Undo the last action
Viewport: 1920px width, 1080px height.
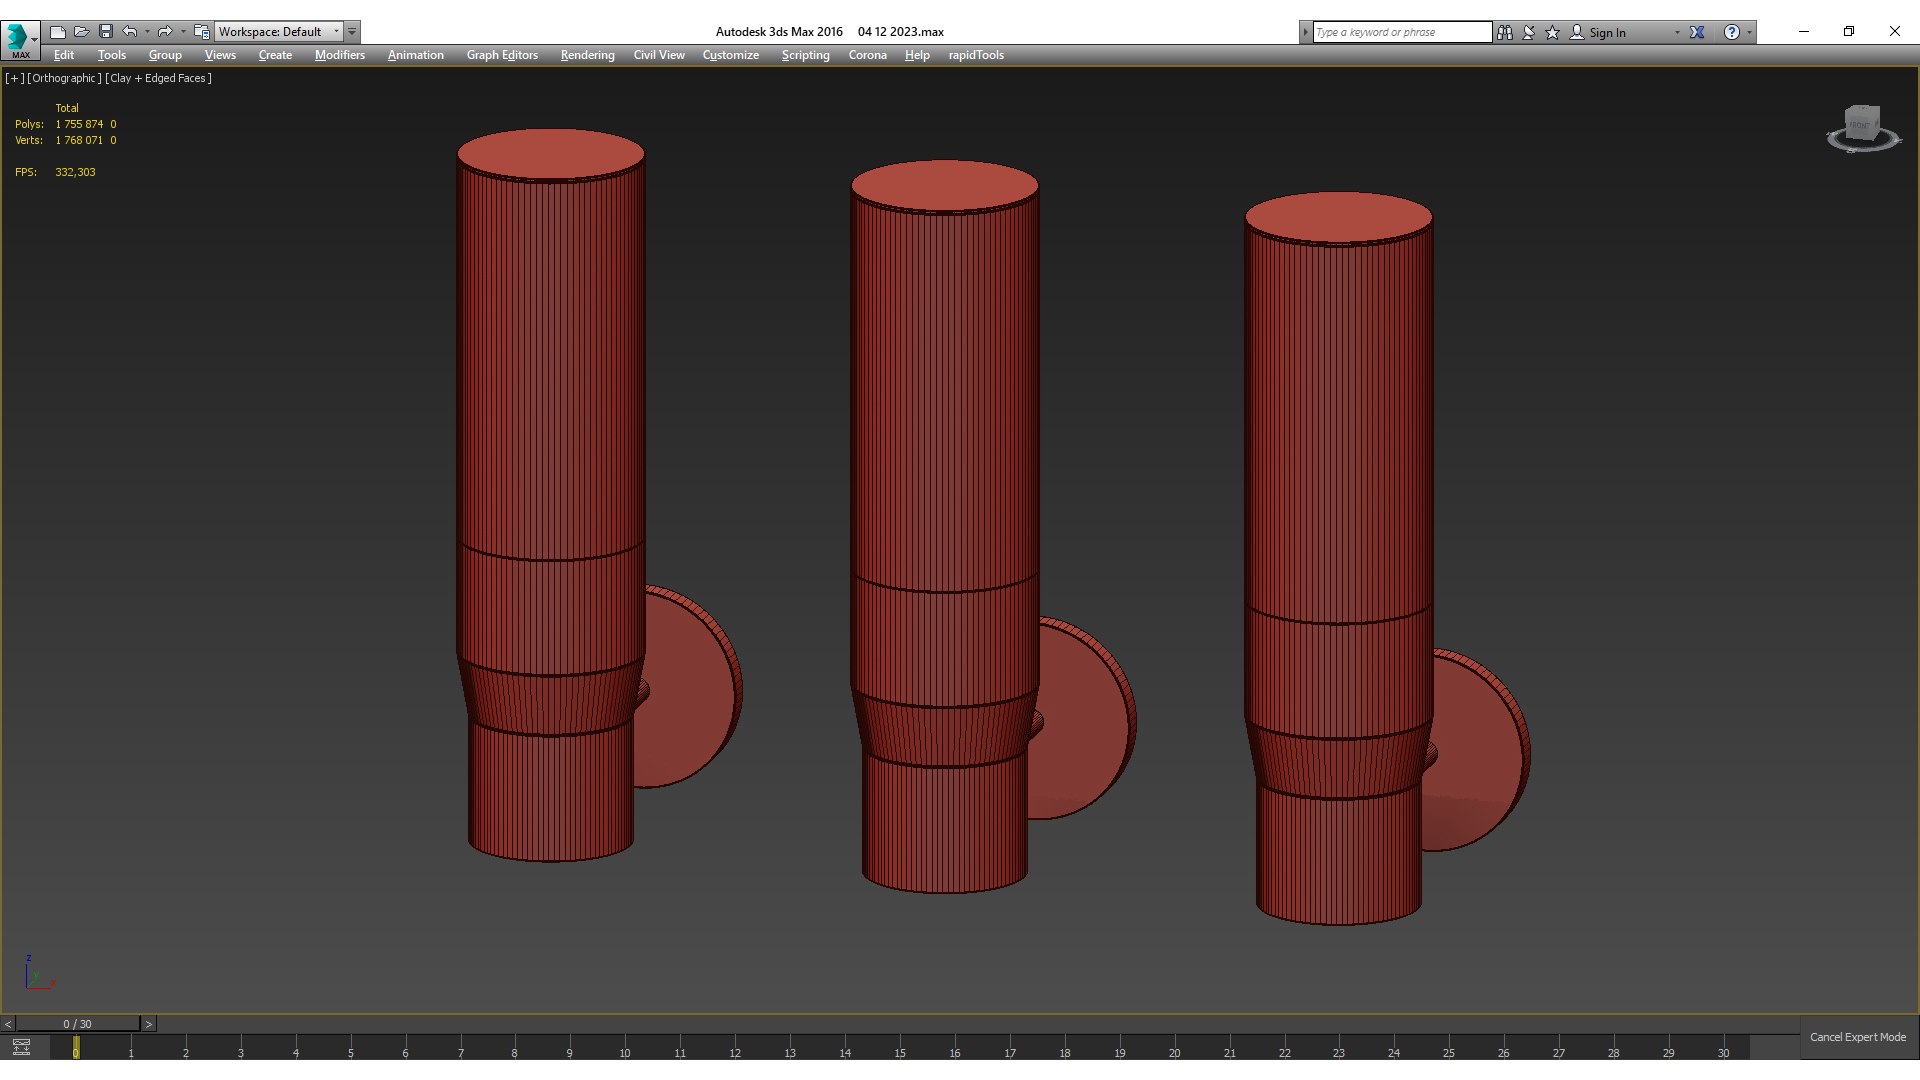click(130, 32)
